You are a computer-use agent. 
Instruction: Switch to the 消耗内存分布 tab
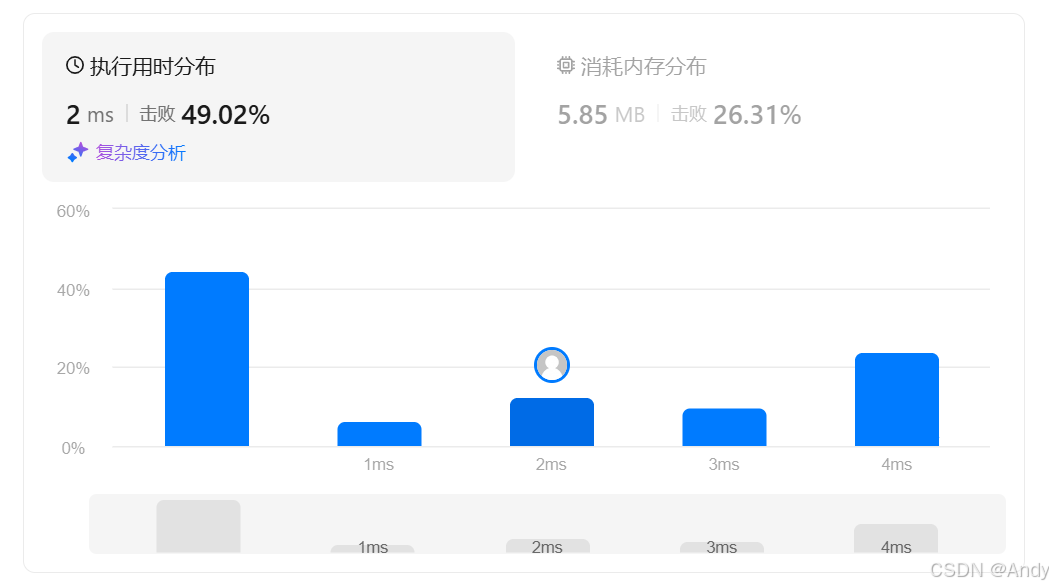642,67
